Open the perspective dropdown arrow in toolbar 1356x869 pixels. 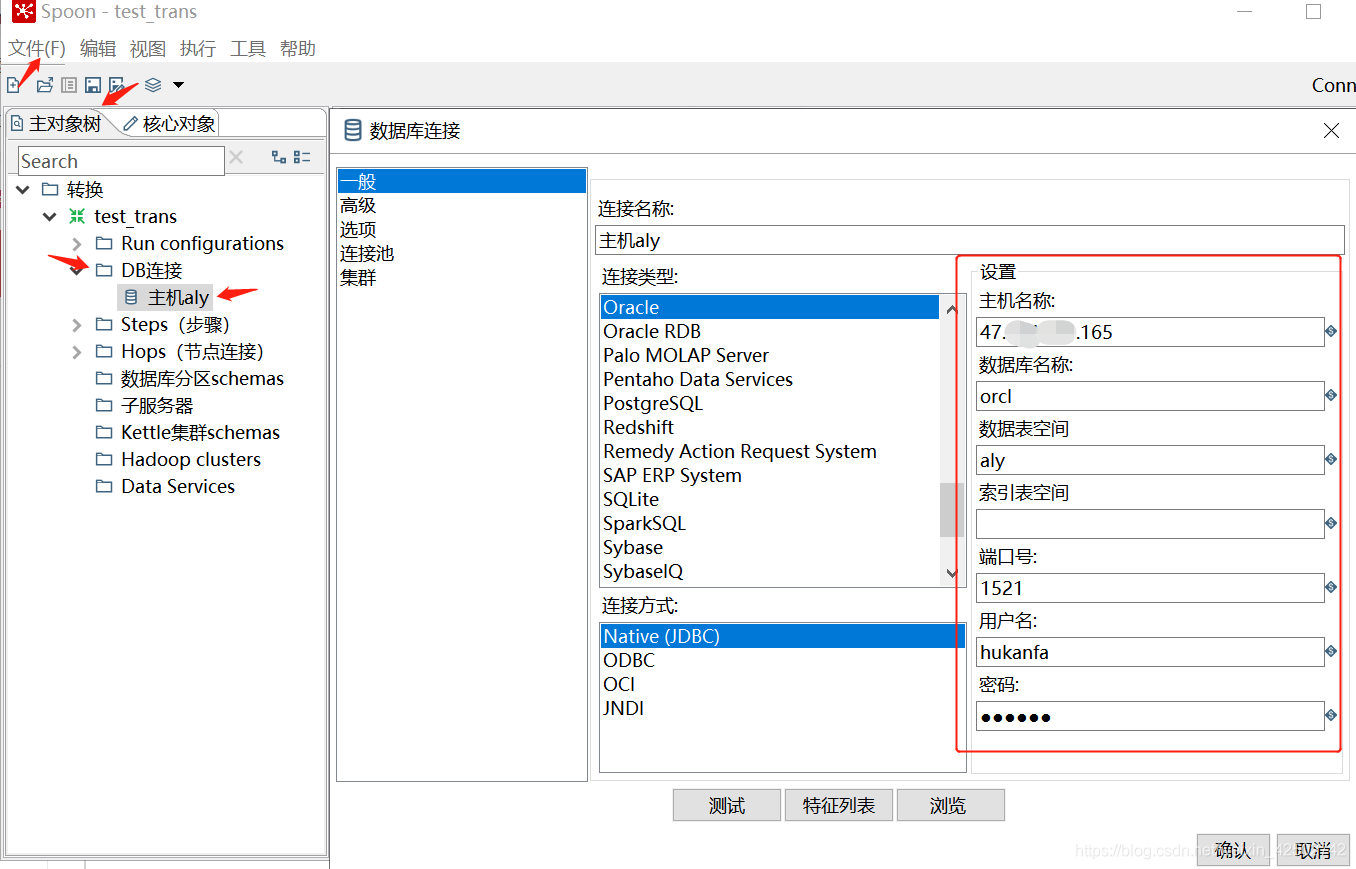tap(178, 85)
